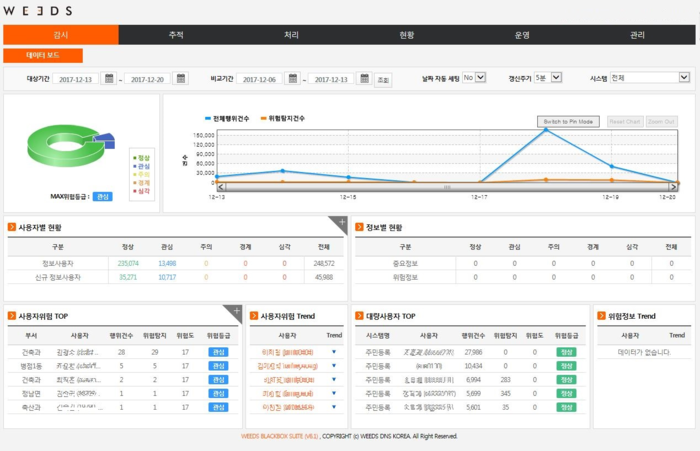Click the 데이터 보드 button
Viewport: 700px width, 451px height.
coord(43,56)
